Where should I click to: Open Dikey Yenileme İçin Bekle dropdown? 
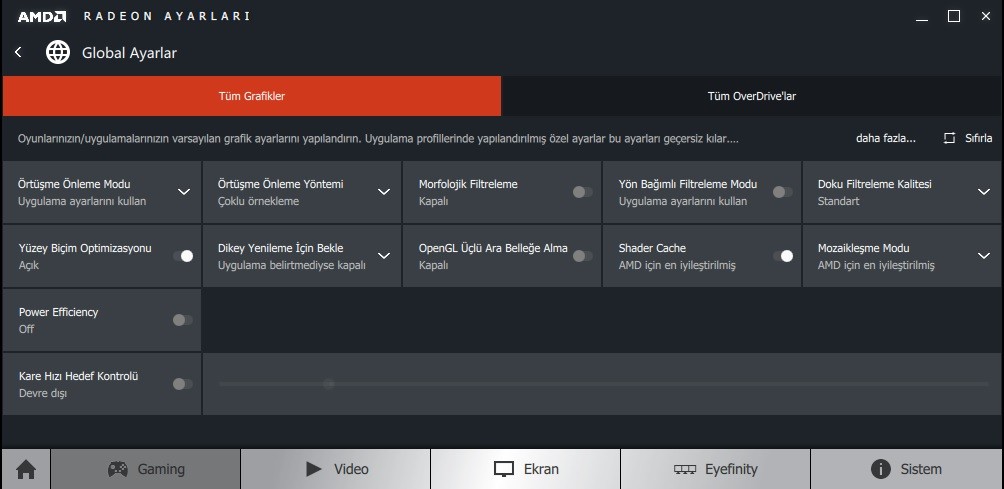click(384, 256)
